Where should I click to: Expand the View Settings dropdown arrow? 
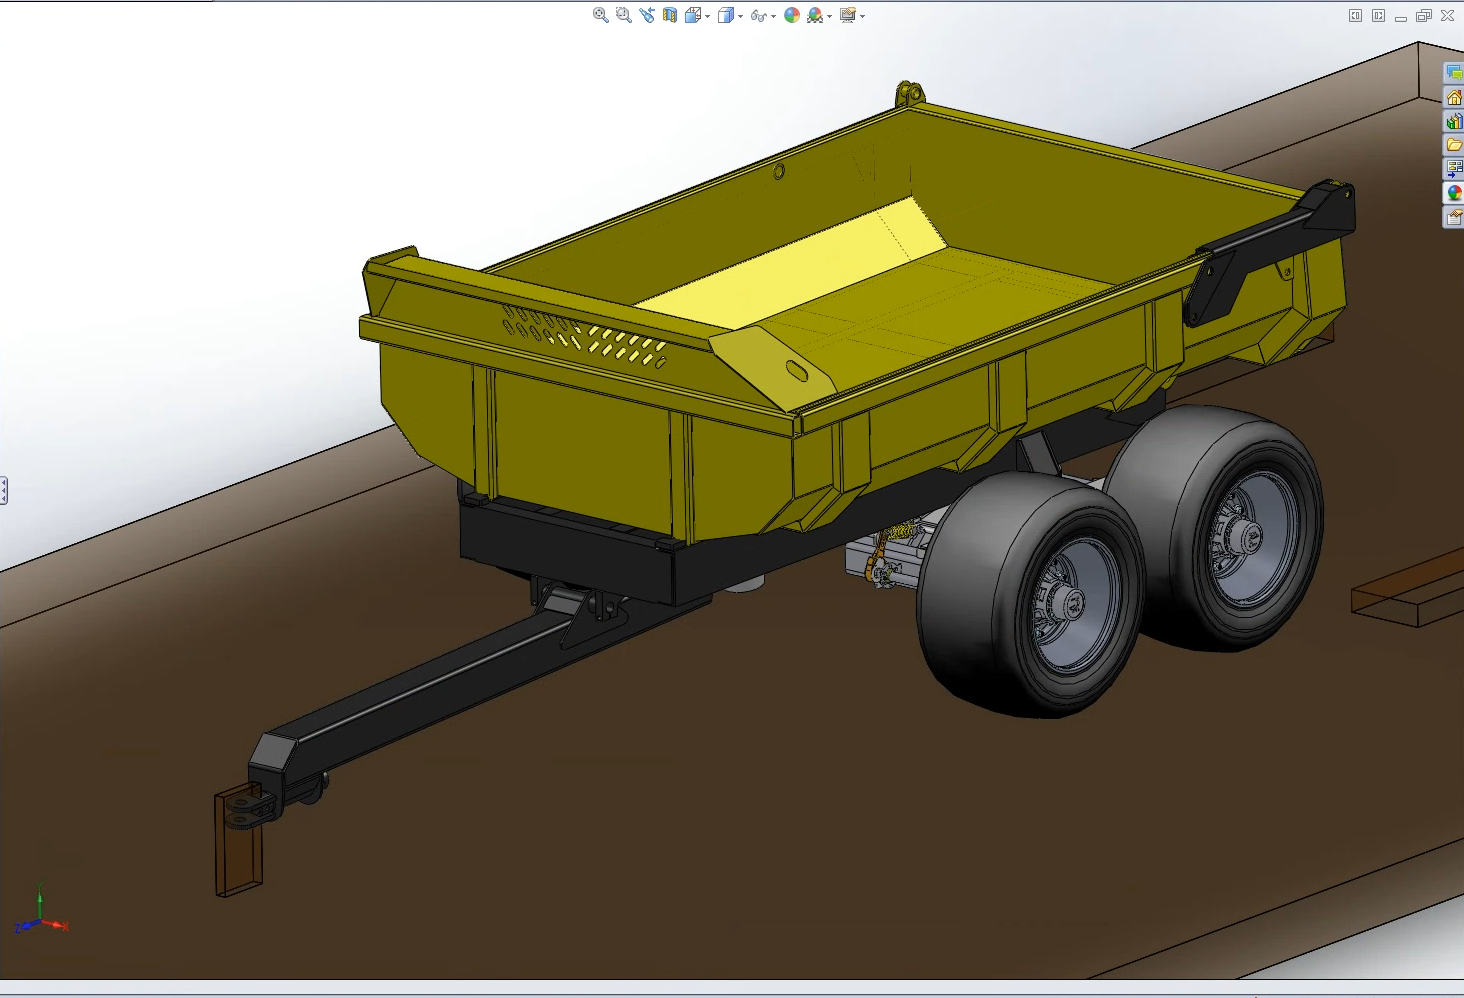862,16
